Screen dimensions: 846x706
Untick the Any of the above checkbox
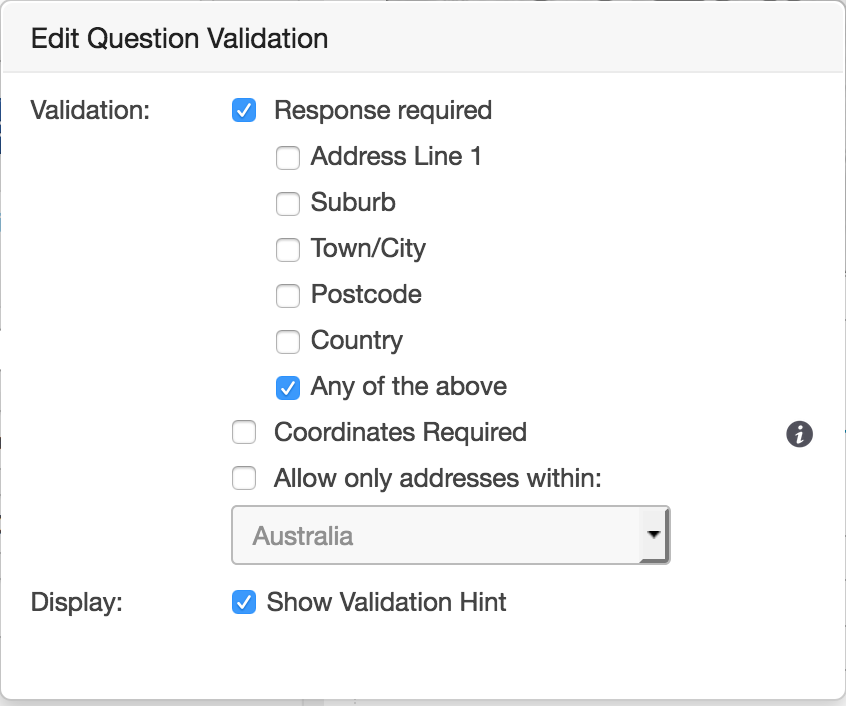click(288, 387)
